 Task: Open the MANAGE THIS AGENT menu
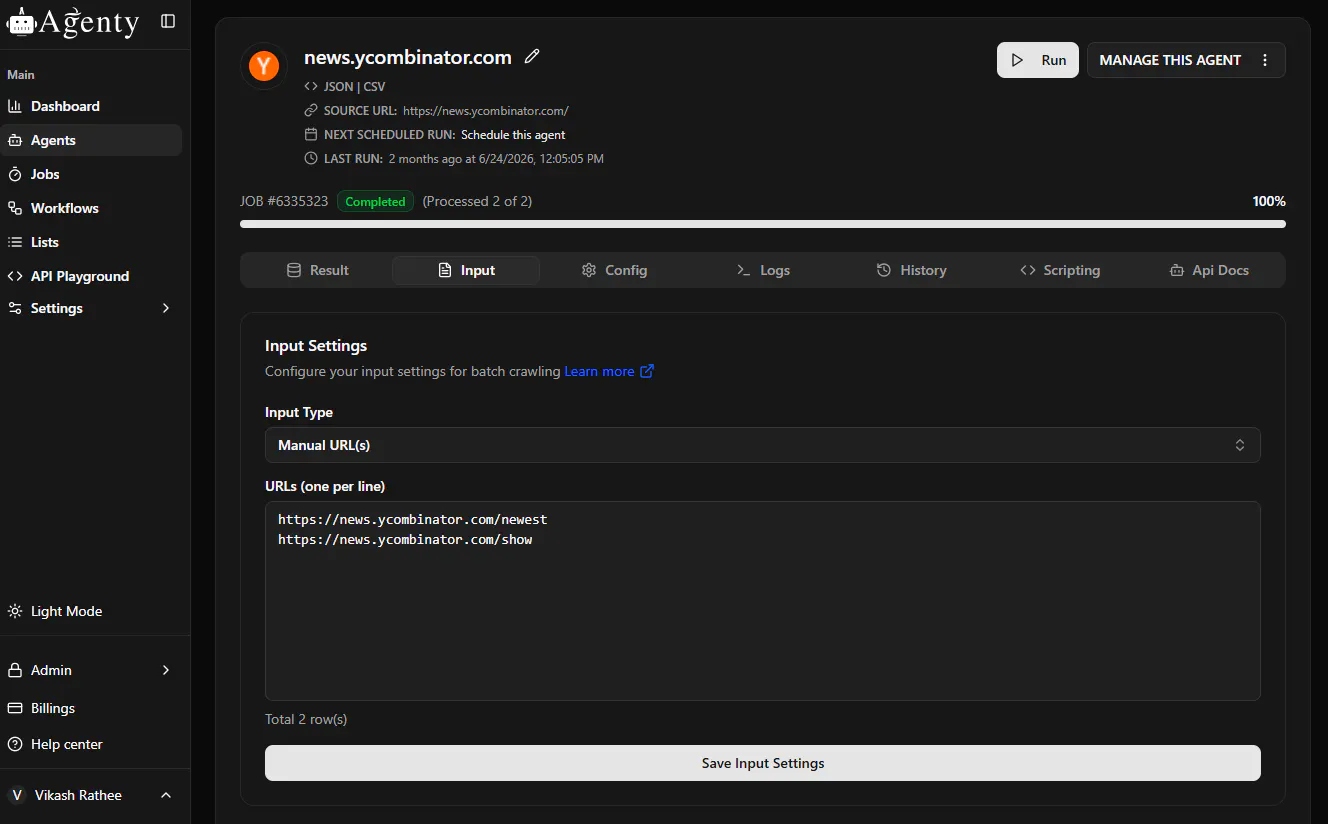tap(1186, 60)
